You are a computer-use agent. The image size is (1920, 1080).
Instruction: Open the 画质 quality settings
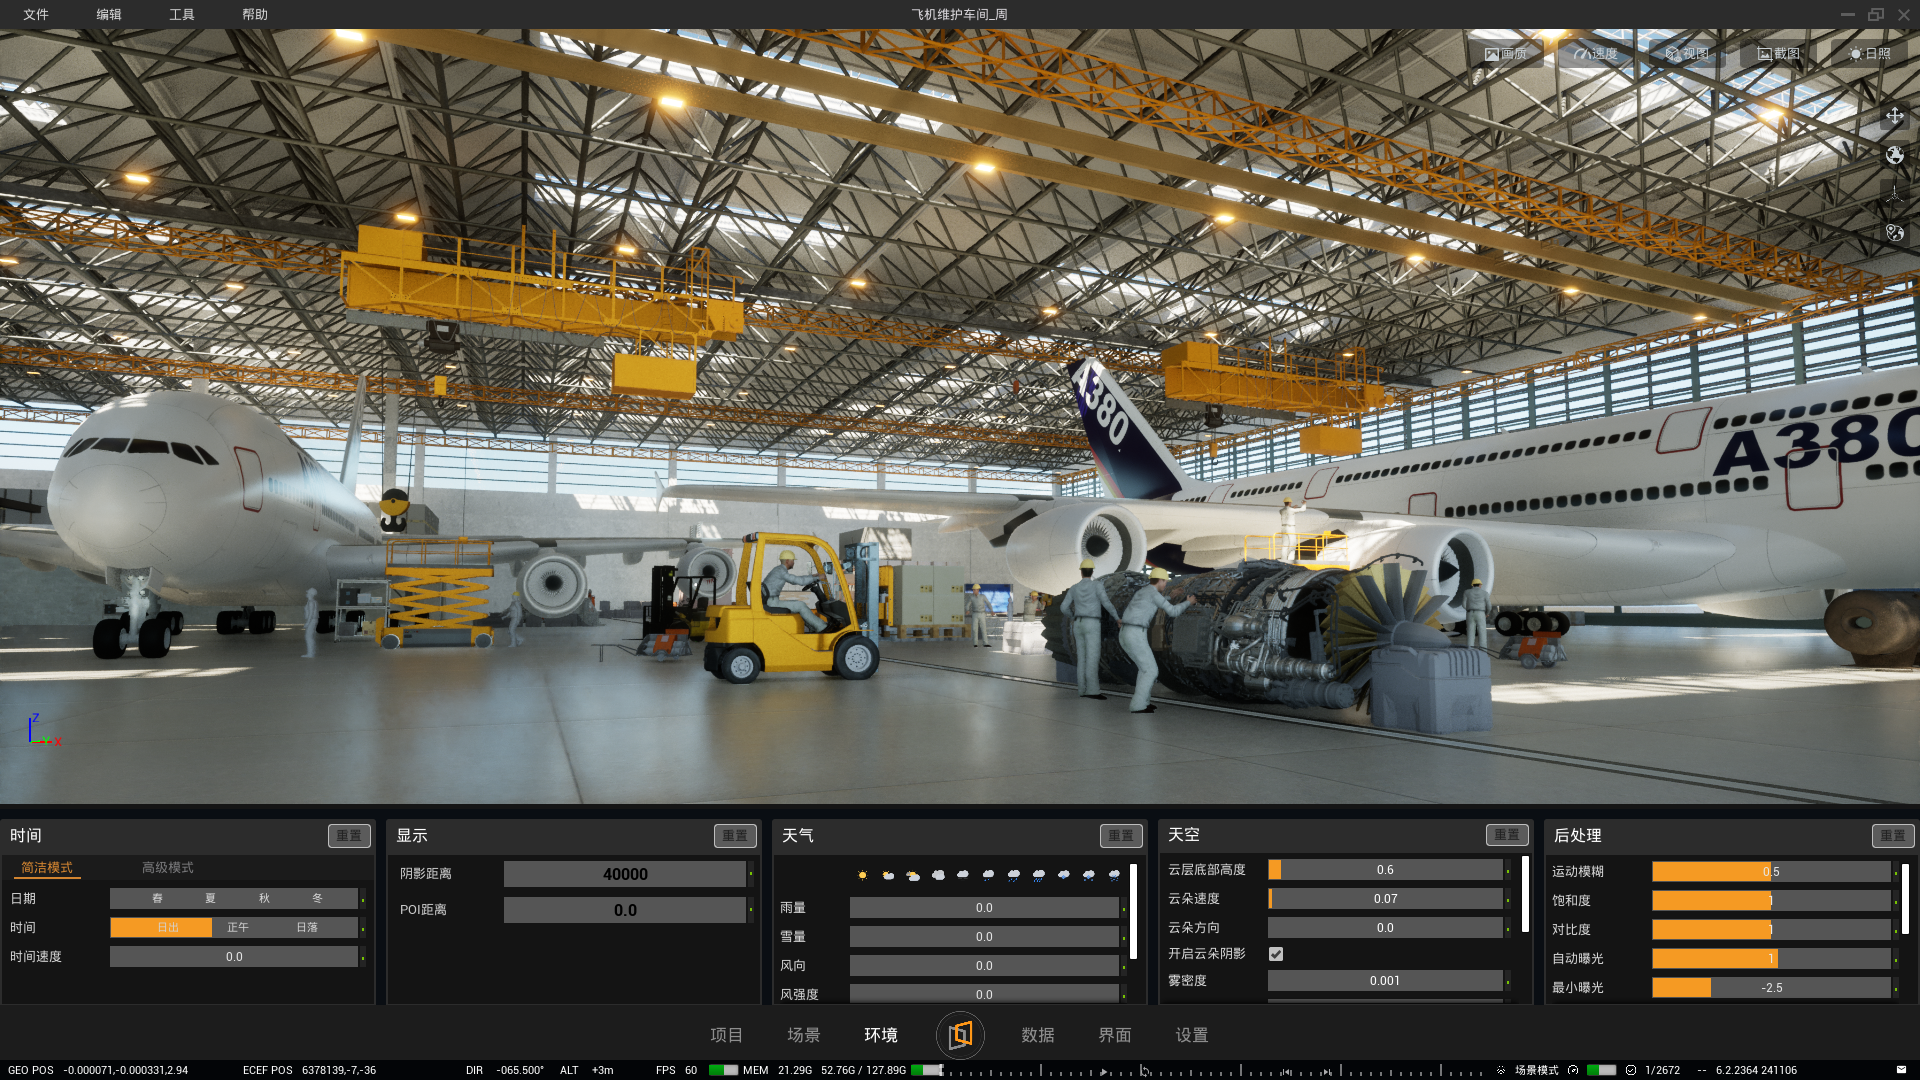click(1506, 54)
